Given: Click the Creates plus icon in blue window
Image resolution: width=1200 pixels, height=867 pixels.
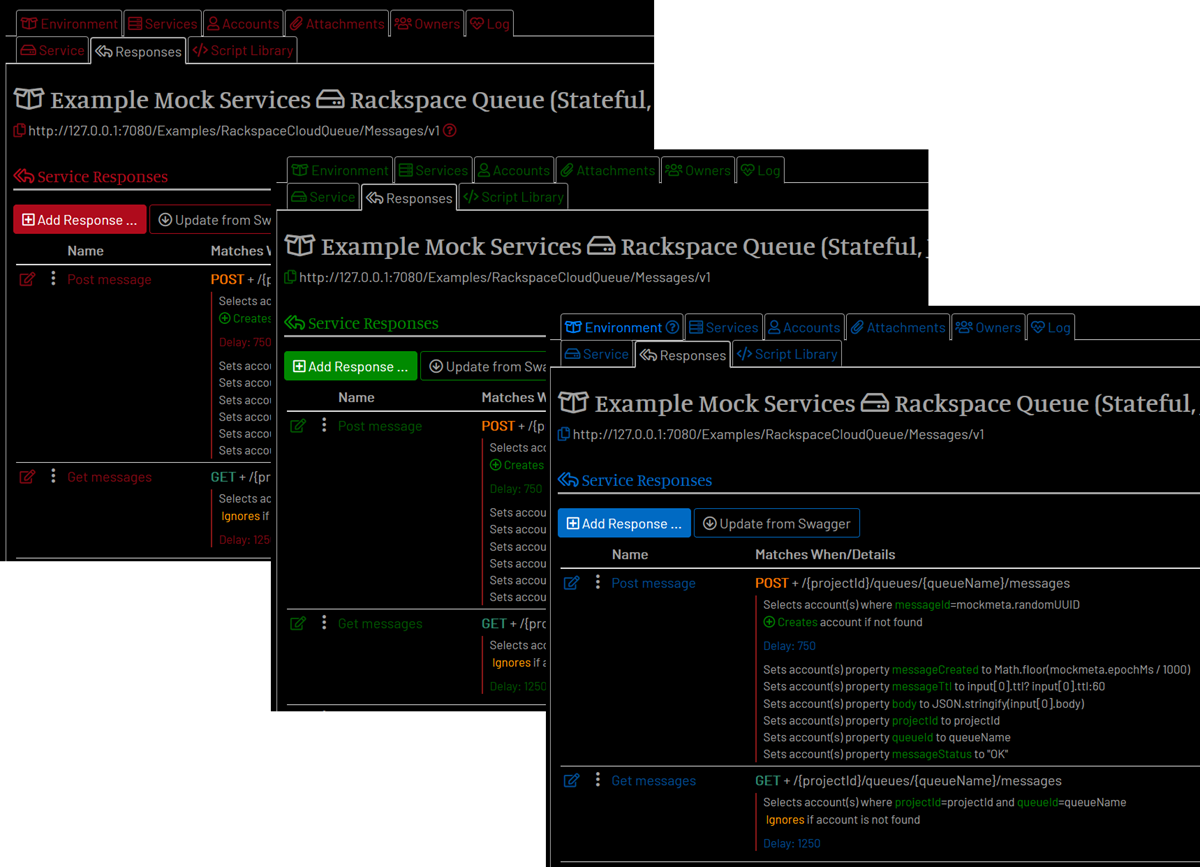Looking at the screenshot, I should click(x=769, y=622).
